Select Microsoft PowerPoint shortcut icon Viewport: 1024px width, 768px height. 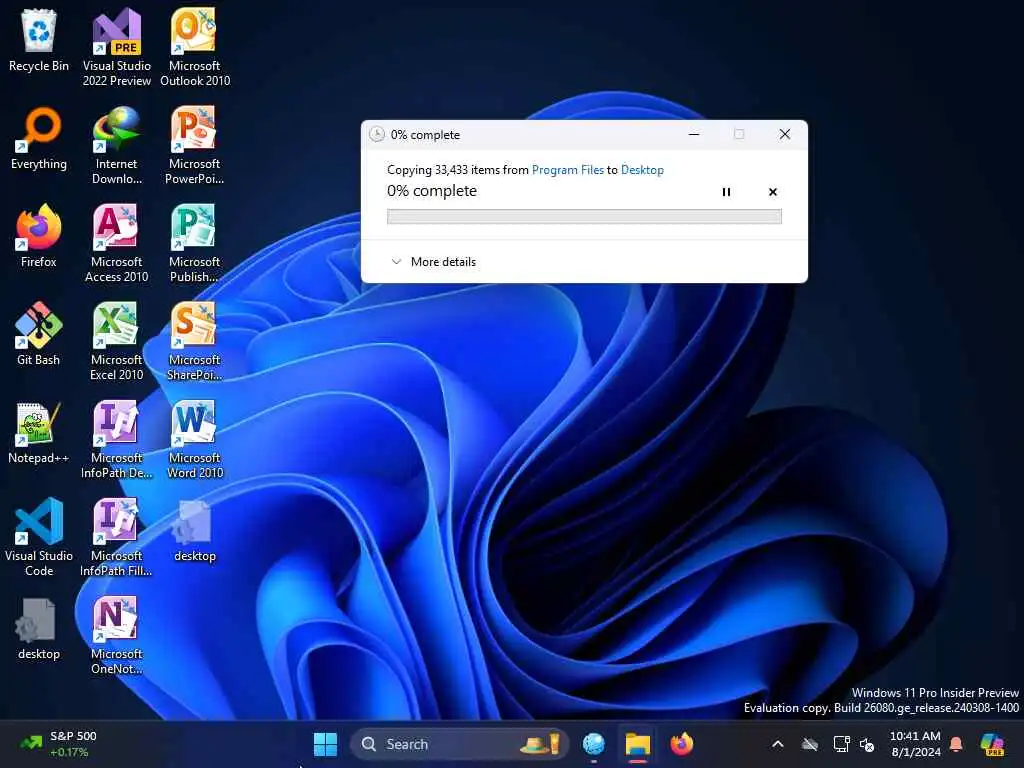tap(195, 145)
